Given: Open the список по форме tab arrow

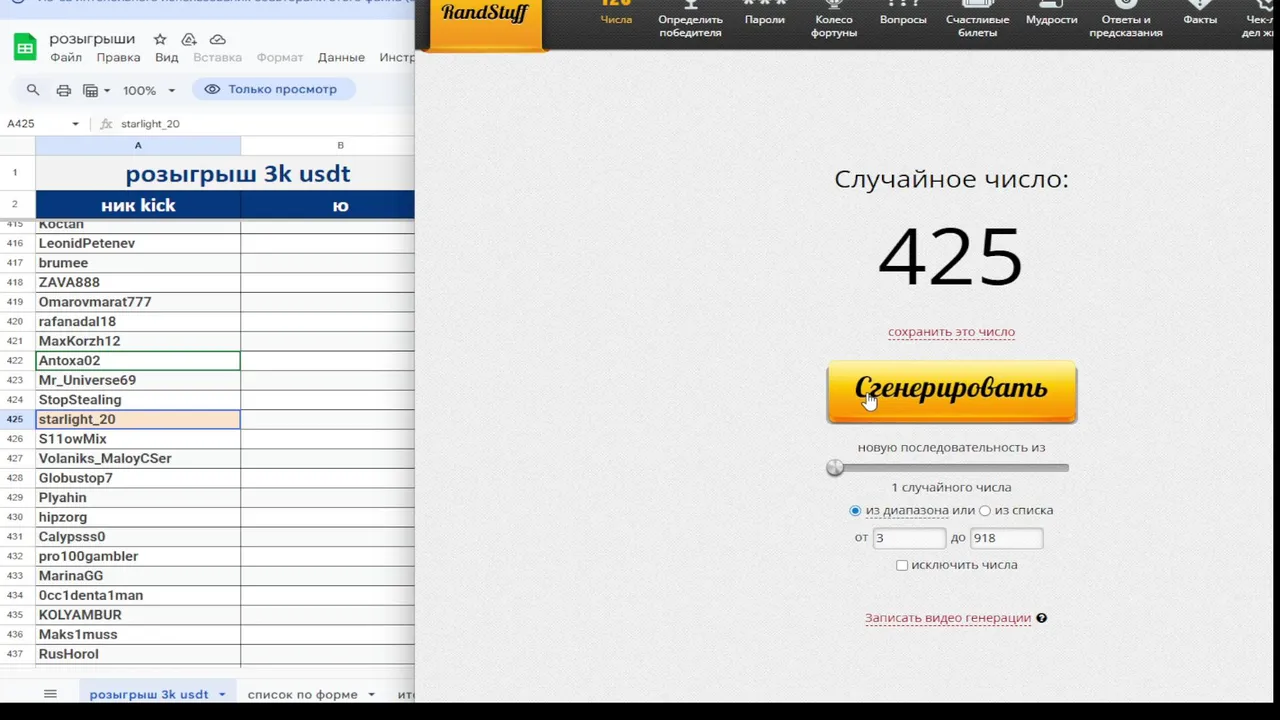Looking at the screenshot, I should click(371, 694).
